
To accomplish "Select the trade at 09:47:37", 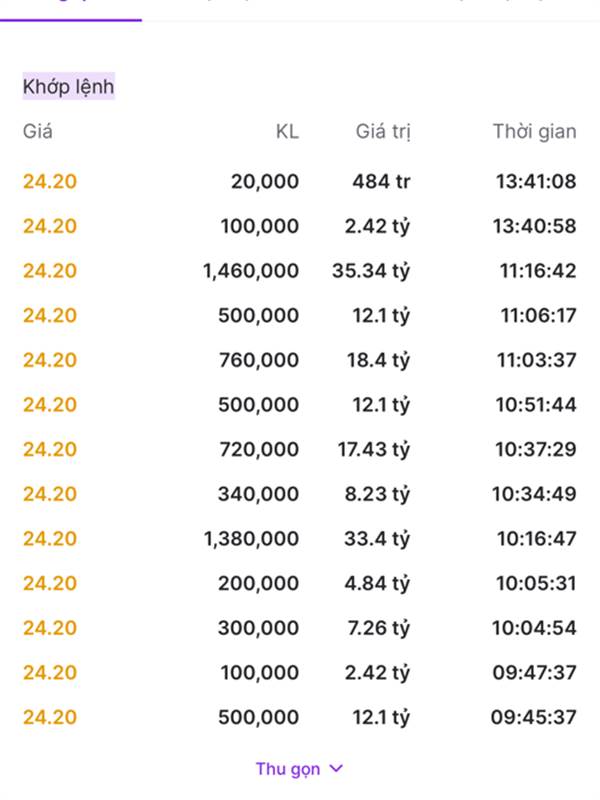I will click(x=299, y=672).
